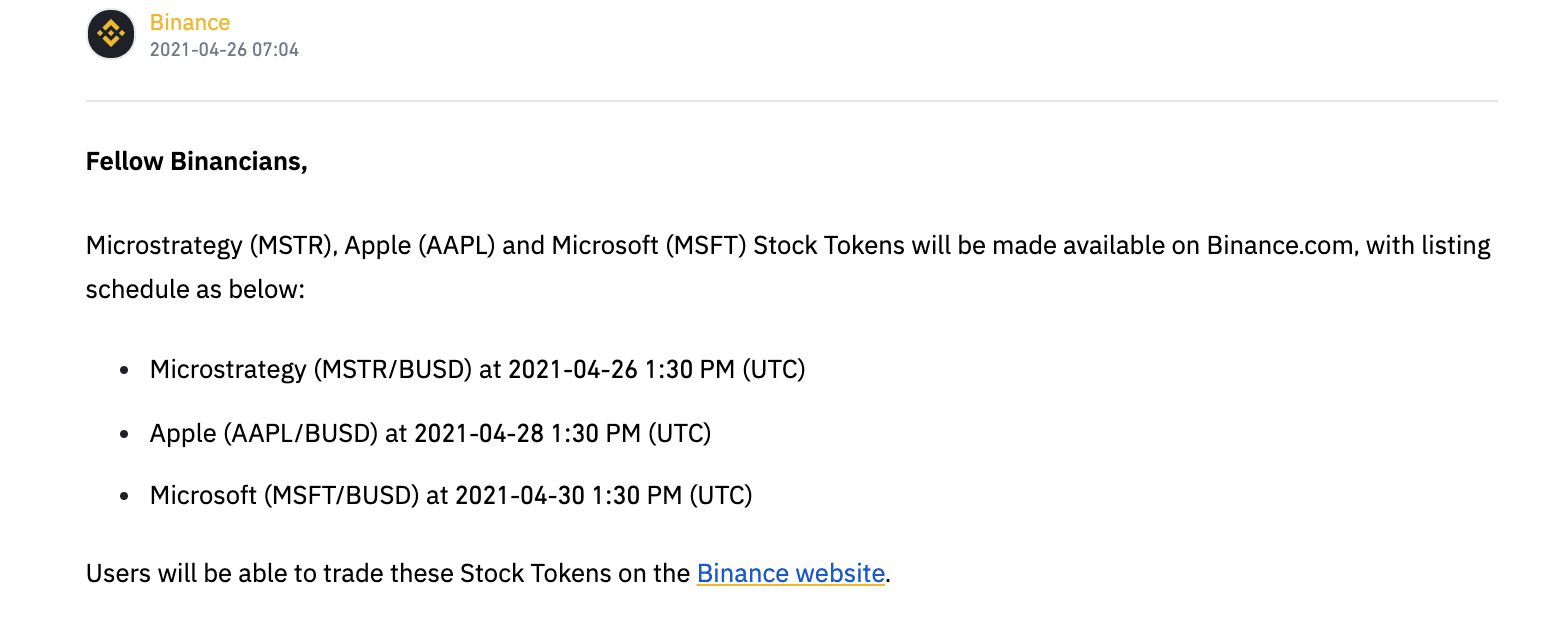This screenshot has width=1560, height=626.
Task: Click the Binance logo avatar icon
Action: point(111,35)
